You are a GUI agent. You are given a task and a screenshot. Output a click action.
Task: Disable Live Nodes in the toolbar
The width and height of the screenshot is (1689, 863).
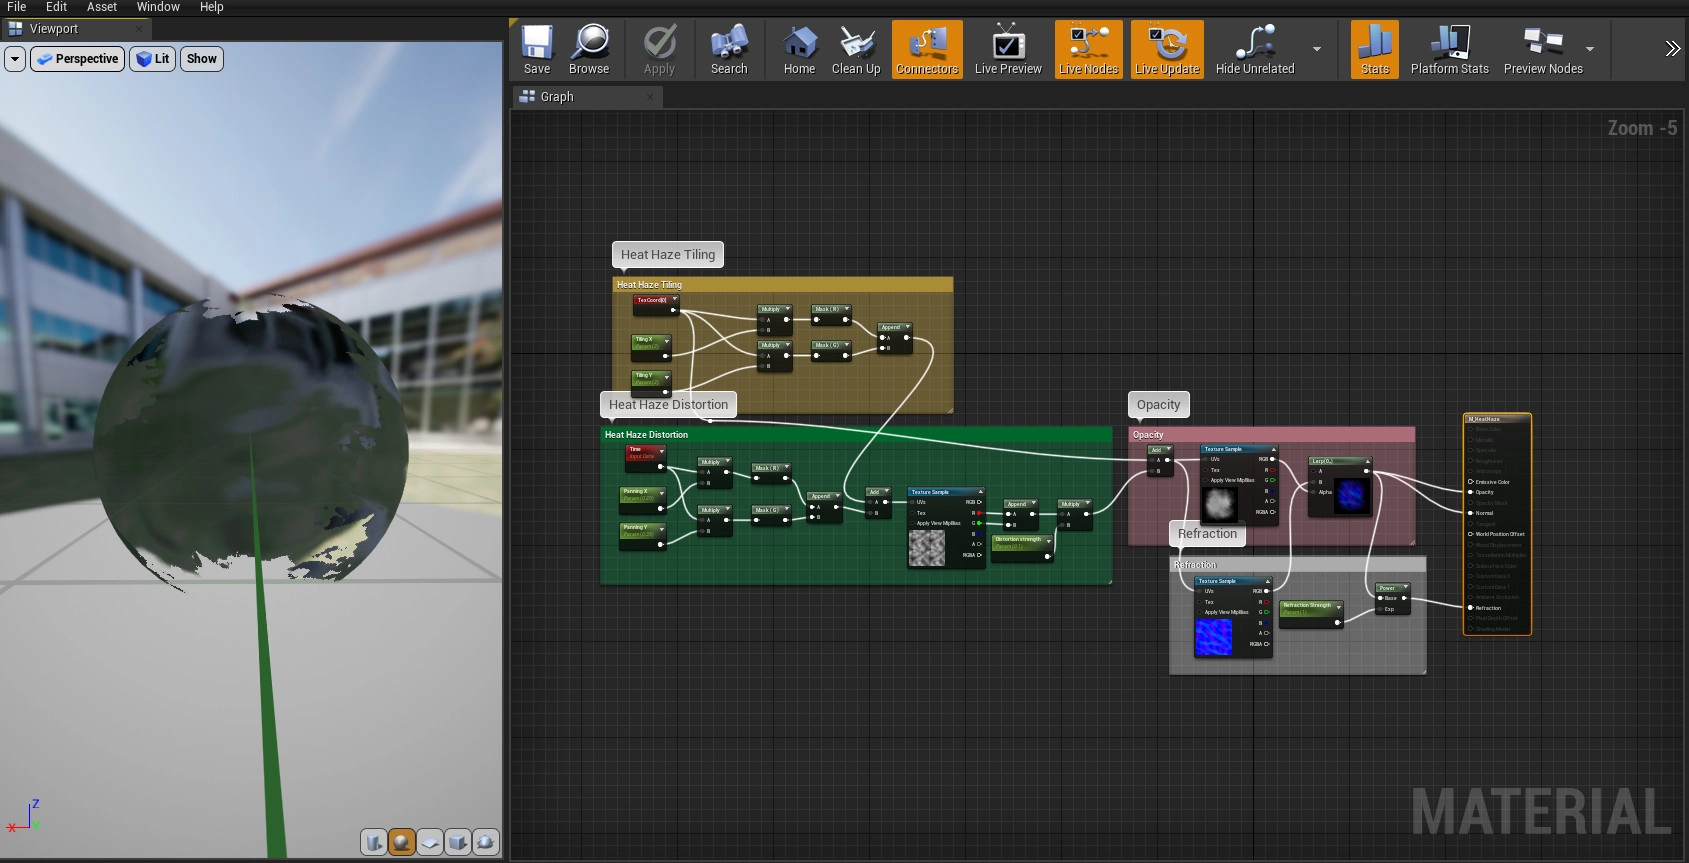pyautogui.click(x=1088, y=50)
